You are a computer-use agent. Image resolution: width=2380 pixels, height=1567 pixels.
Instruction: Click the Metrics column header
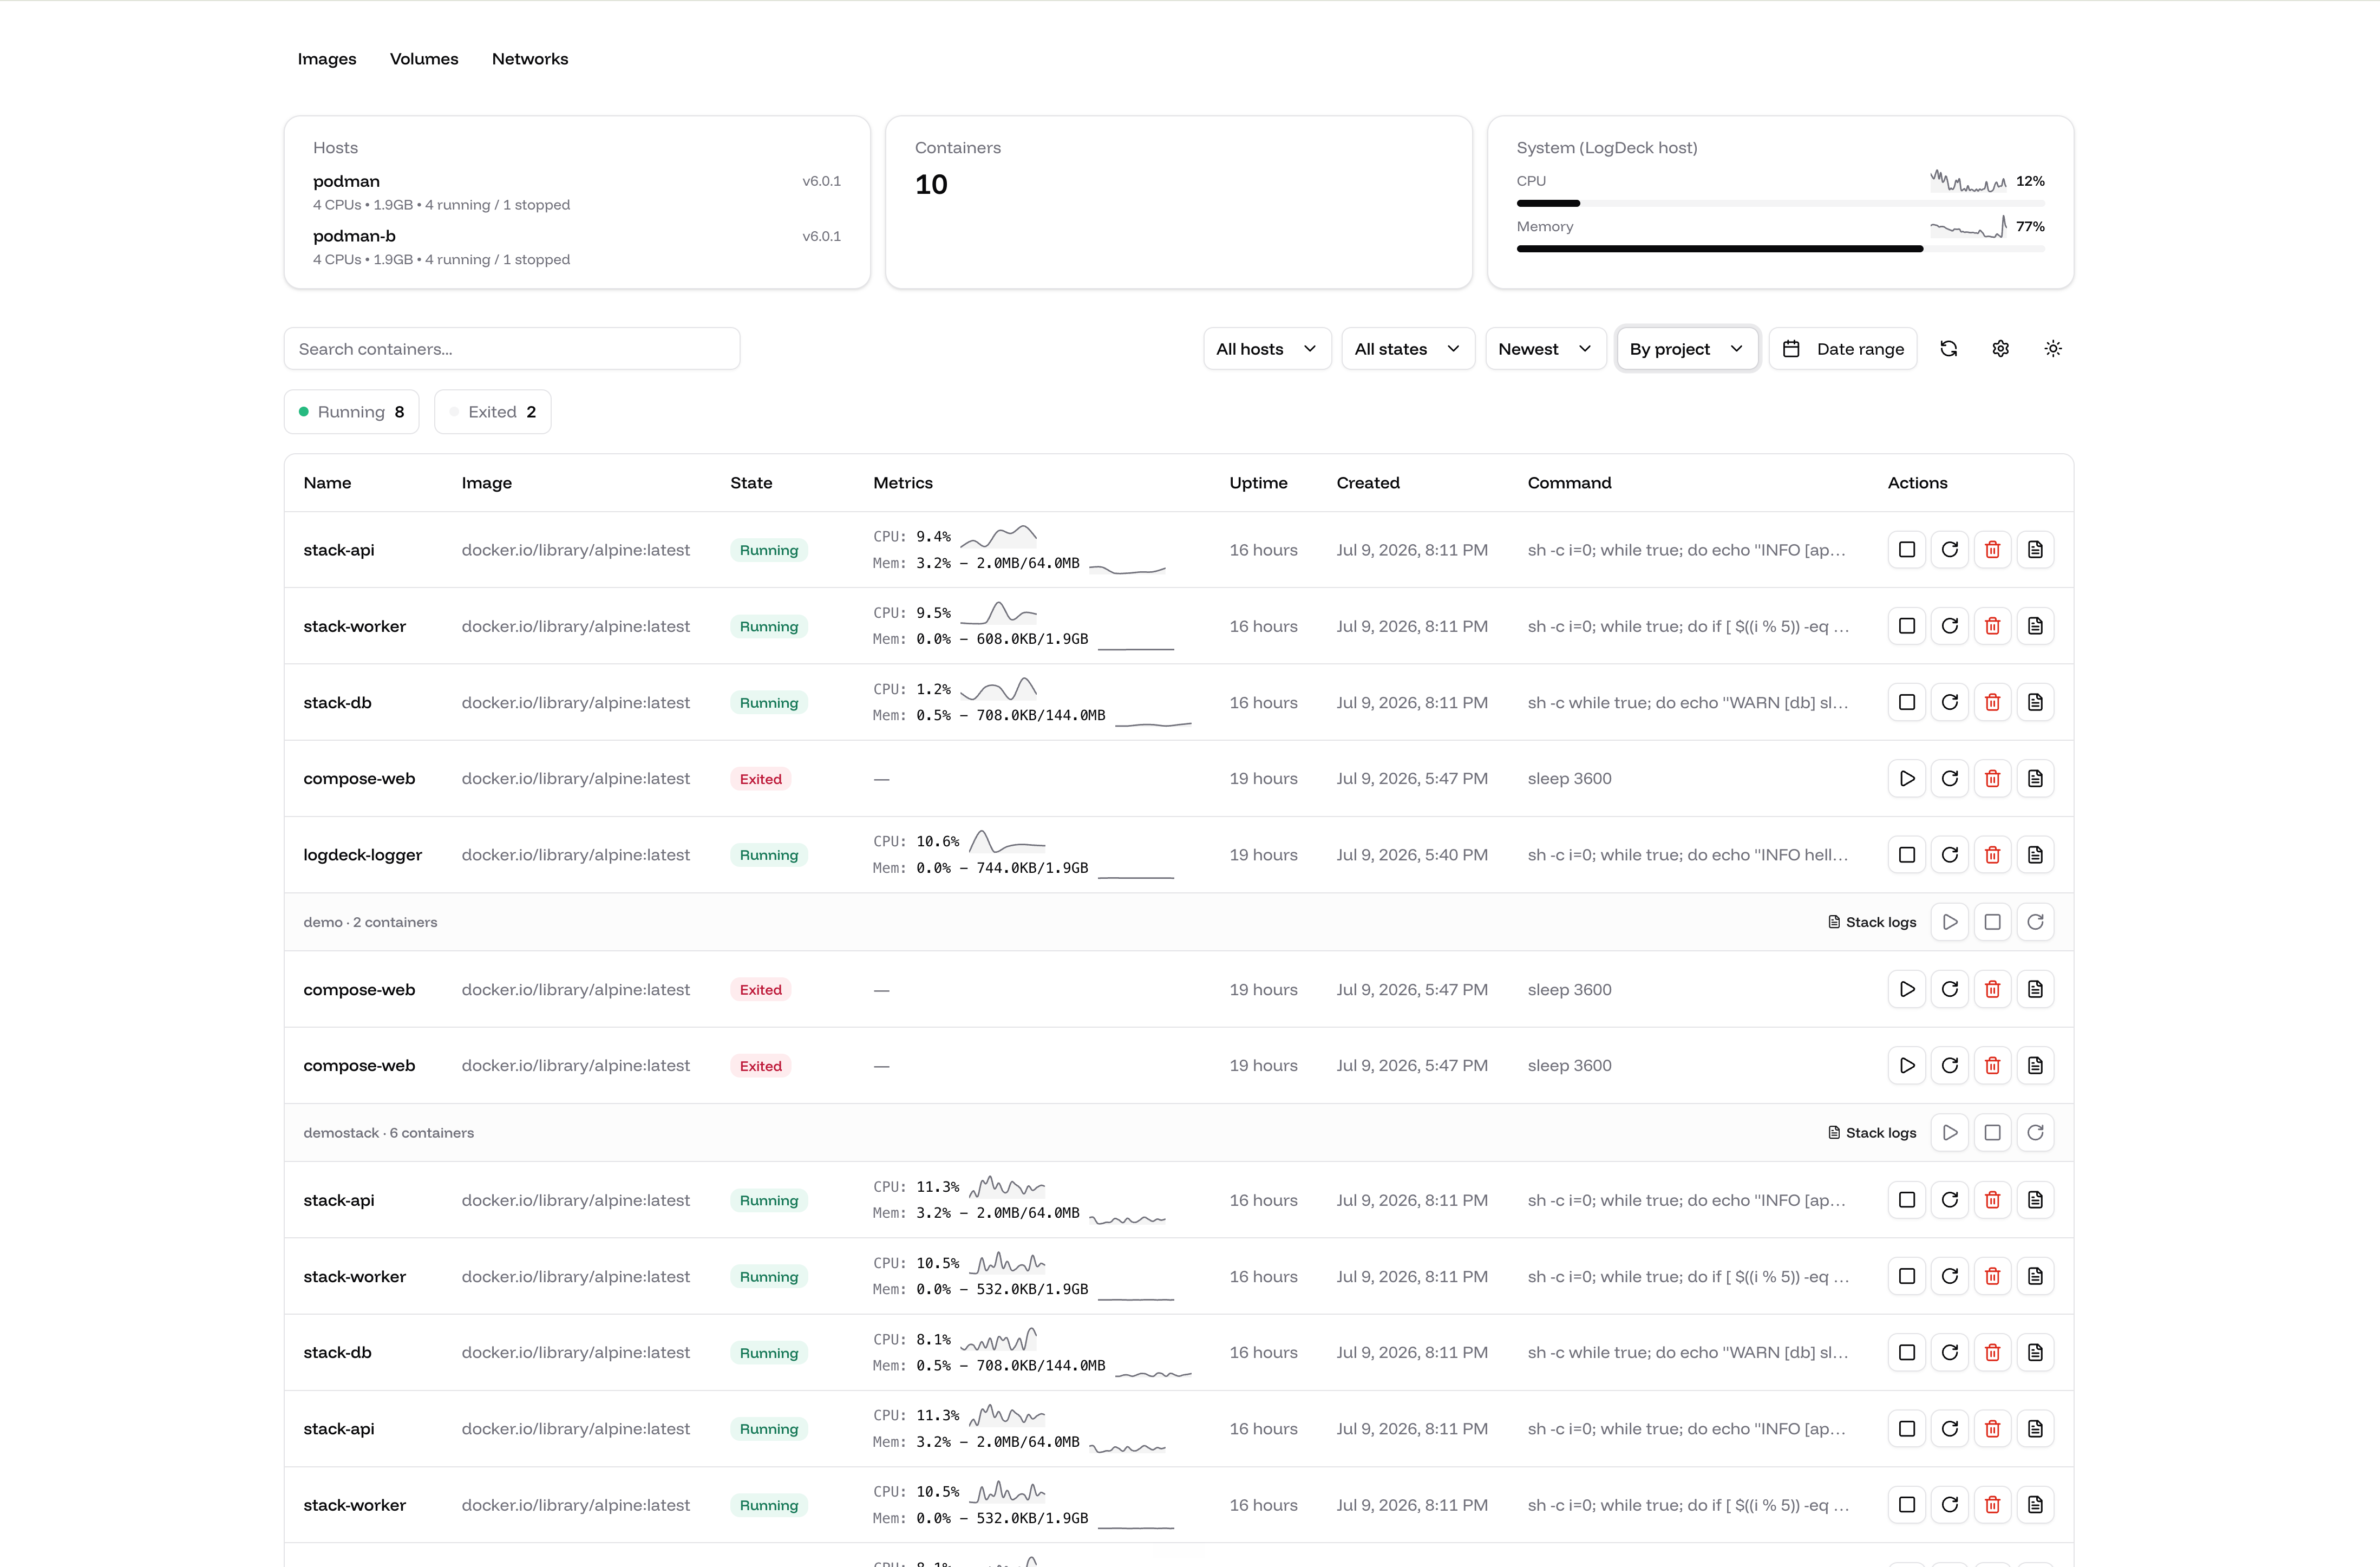(903, 483)
